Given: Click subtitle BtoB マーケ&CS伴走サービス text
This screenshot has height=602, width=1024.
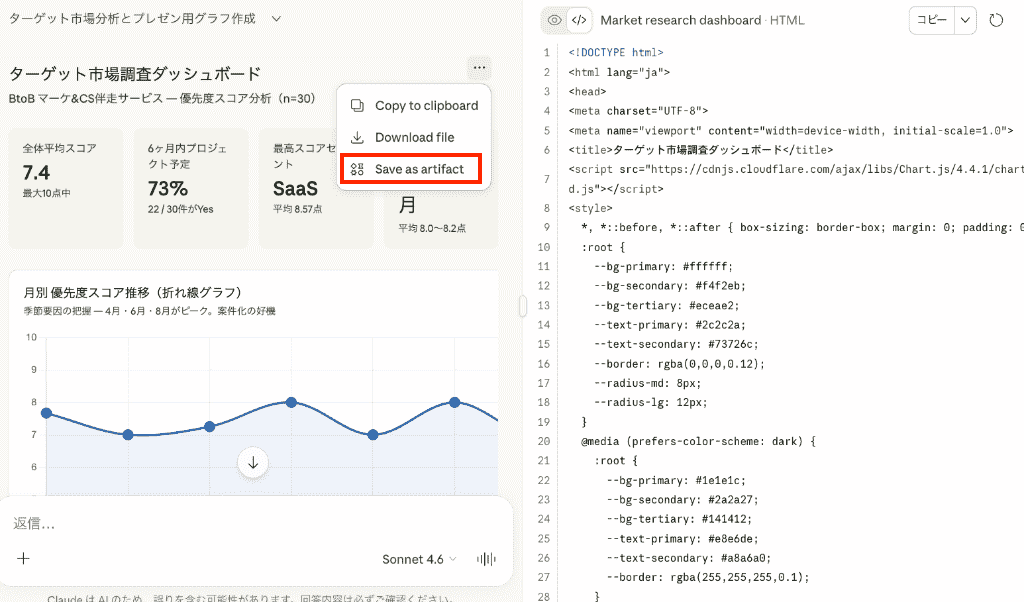Looking at the screenshot, I should pyautogui.click(x=162, y=99).
